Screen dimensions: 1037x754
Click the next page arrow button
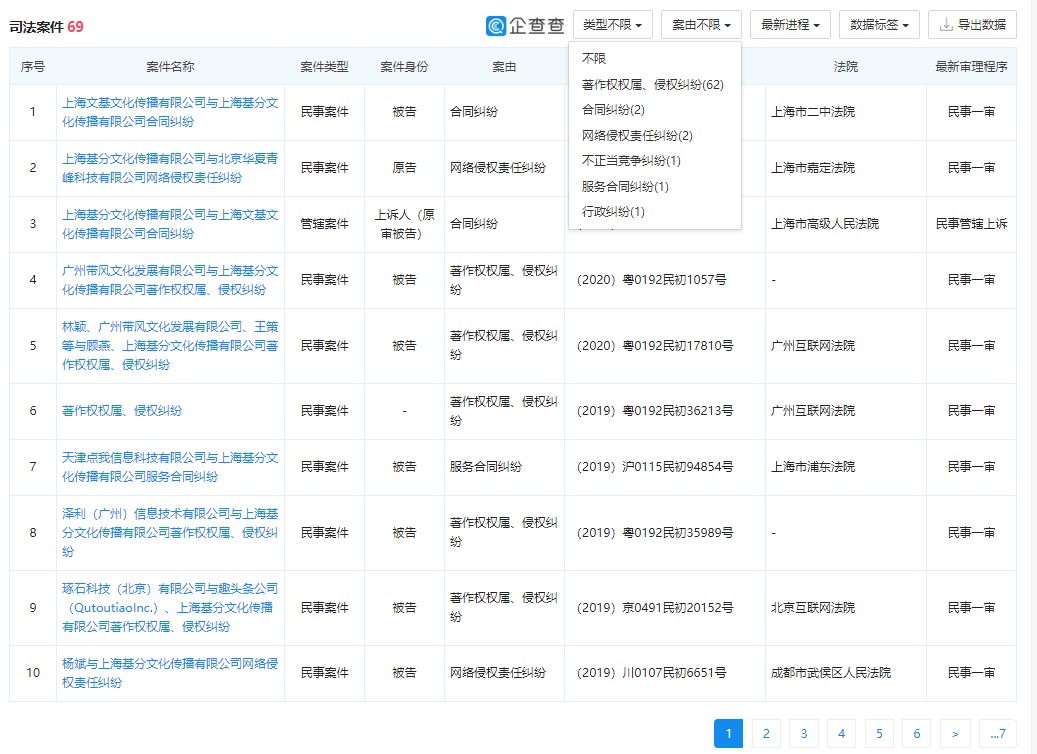click(955, 733)
